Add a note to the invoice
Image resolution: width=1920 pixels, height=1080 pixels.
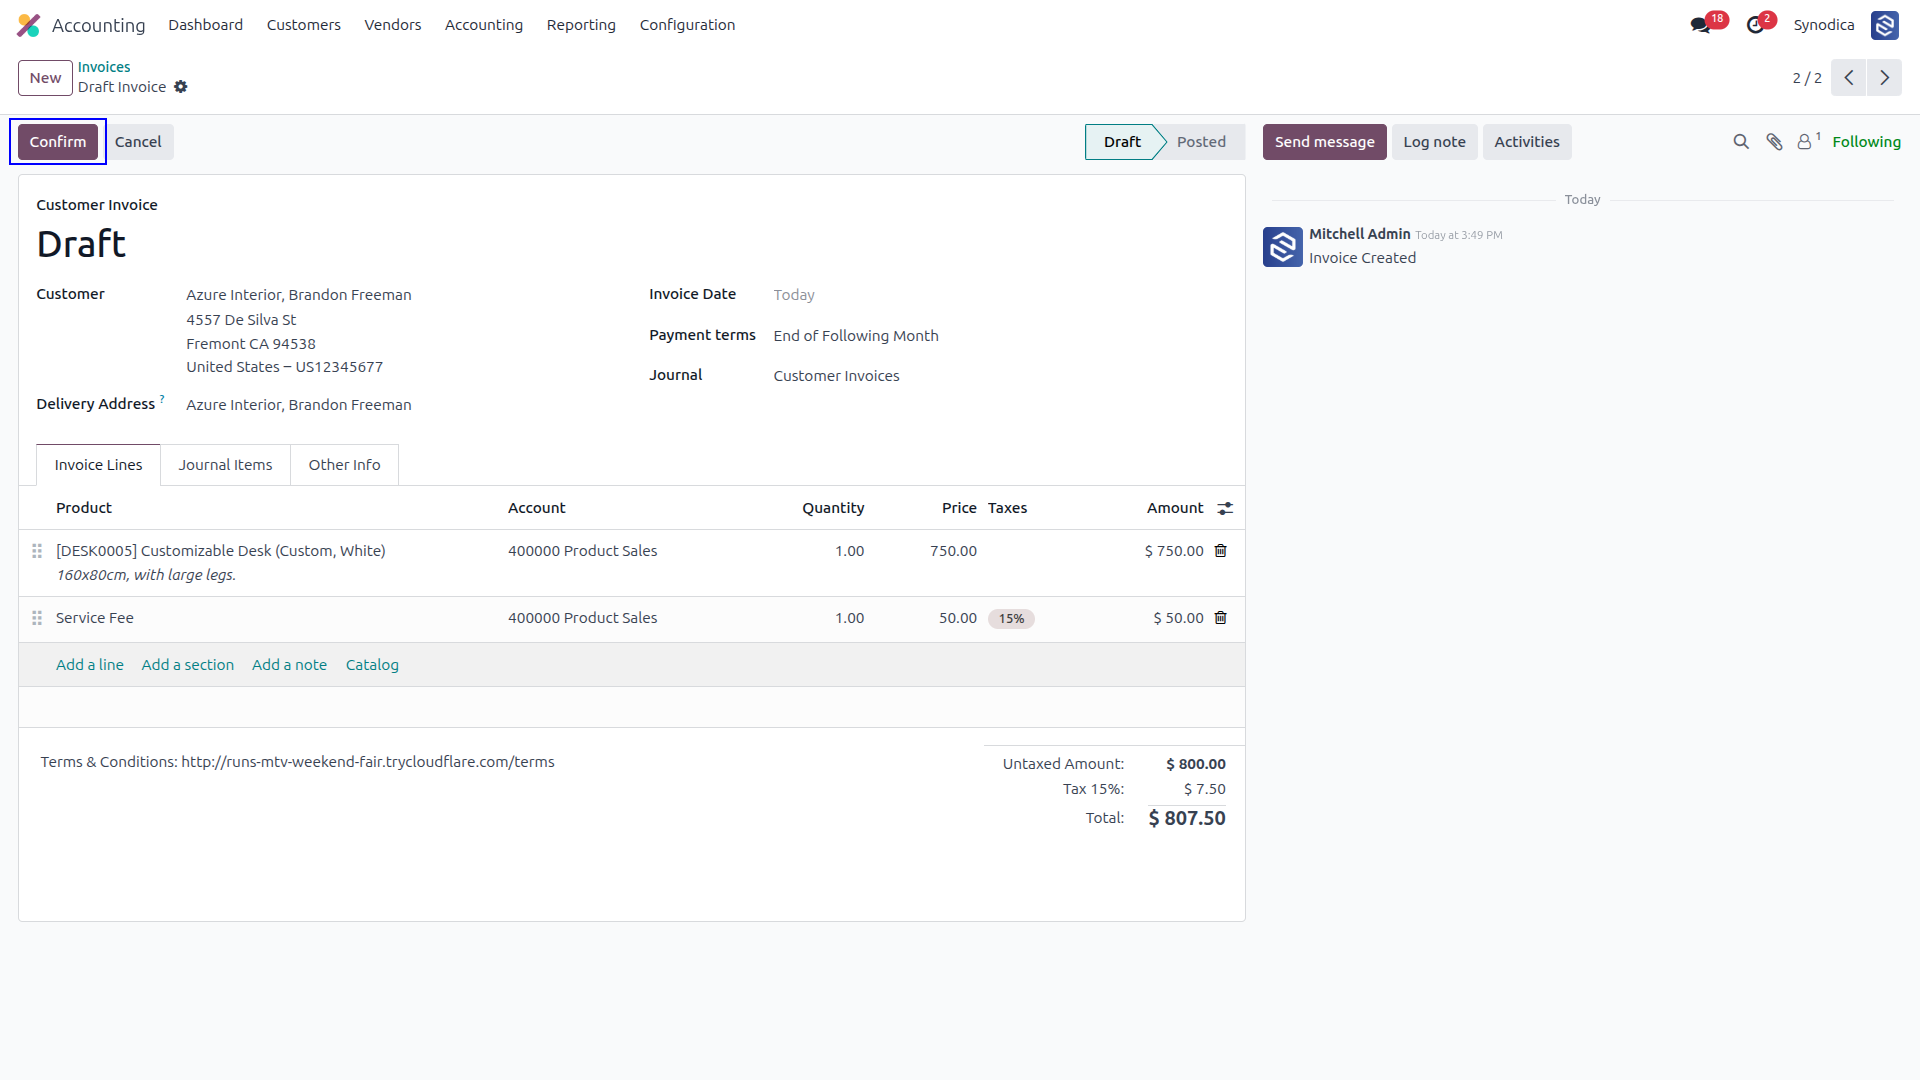click(x=289, y=665)
